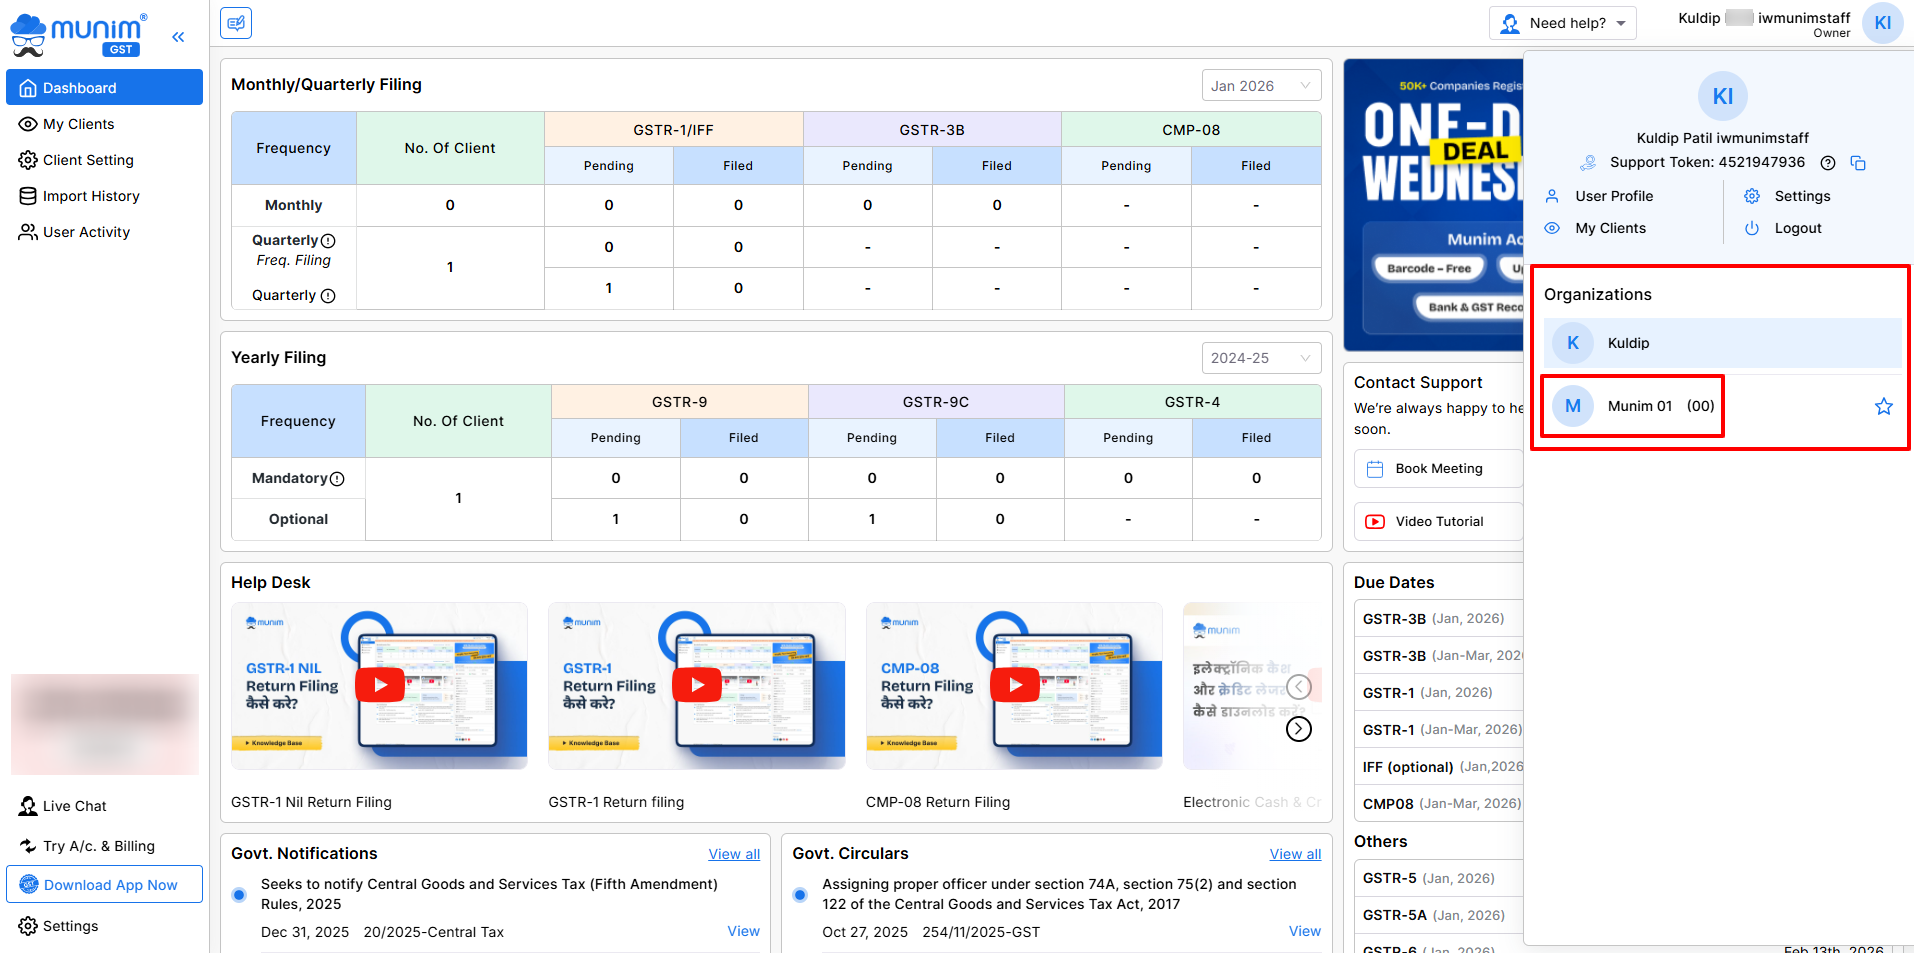Viewport: 1914px width, 953px height.
Task: Click View all link for Govt. Notifications
Action: click(x=733, y=854)
